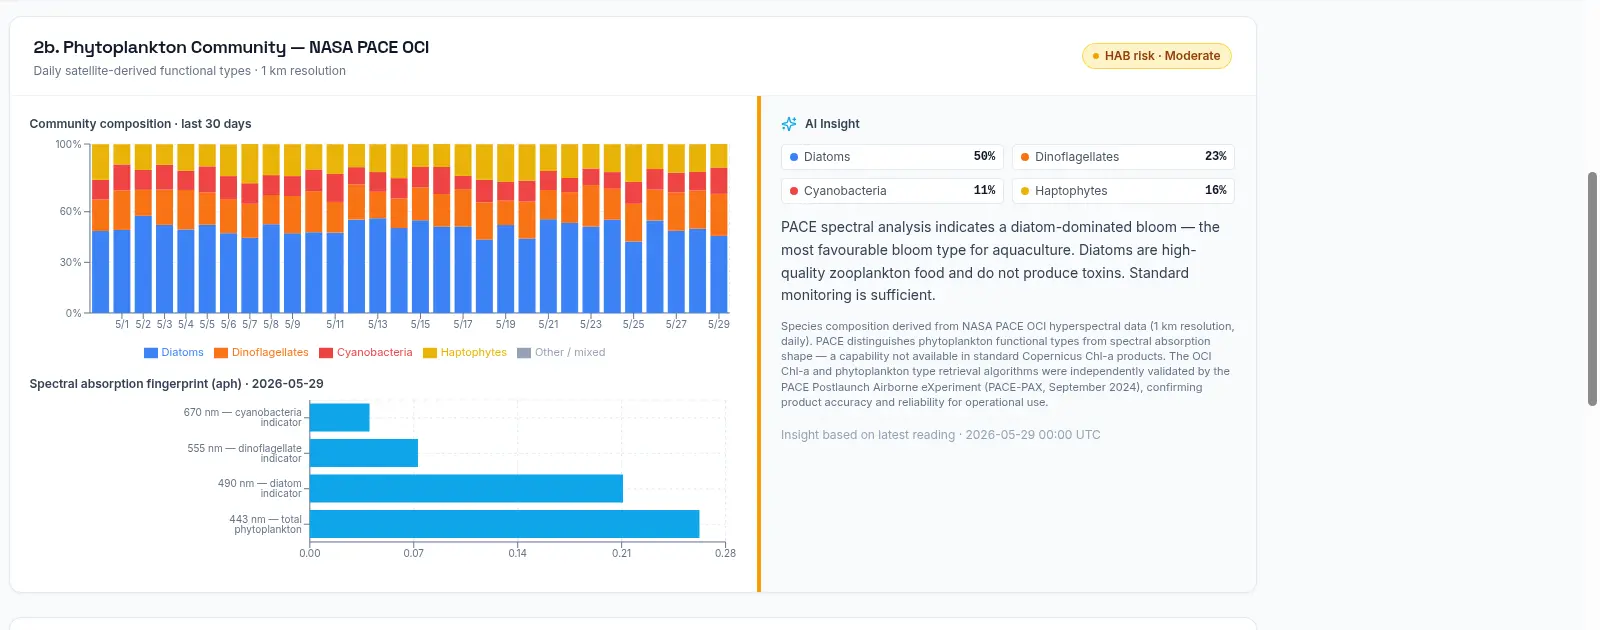
Task: Click the 443 nm total phytoplankton bar
Action: point(504,524)
